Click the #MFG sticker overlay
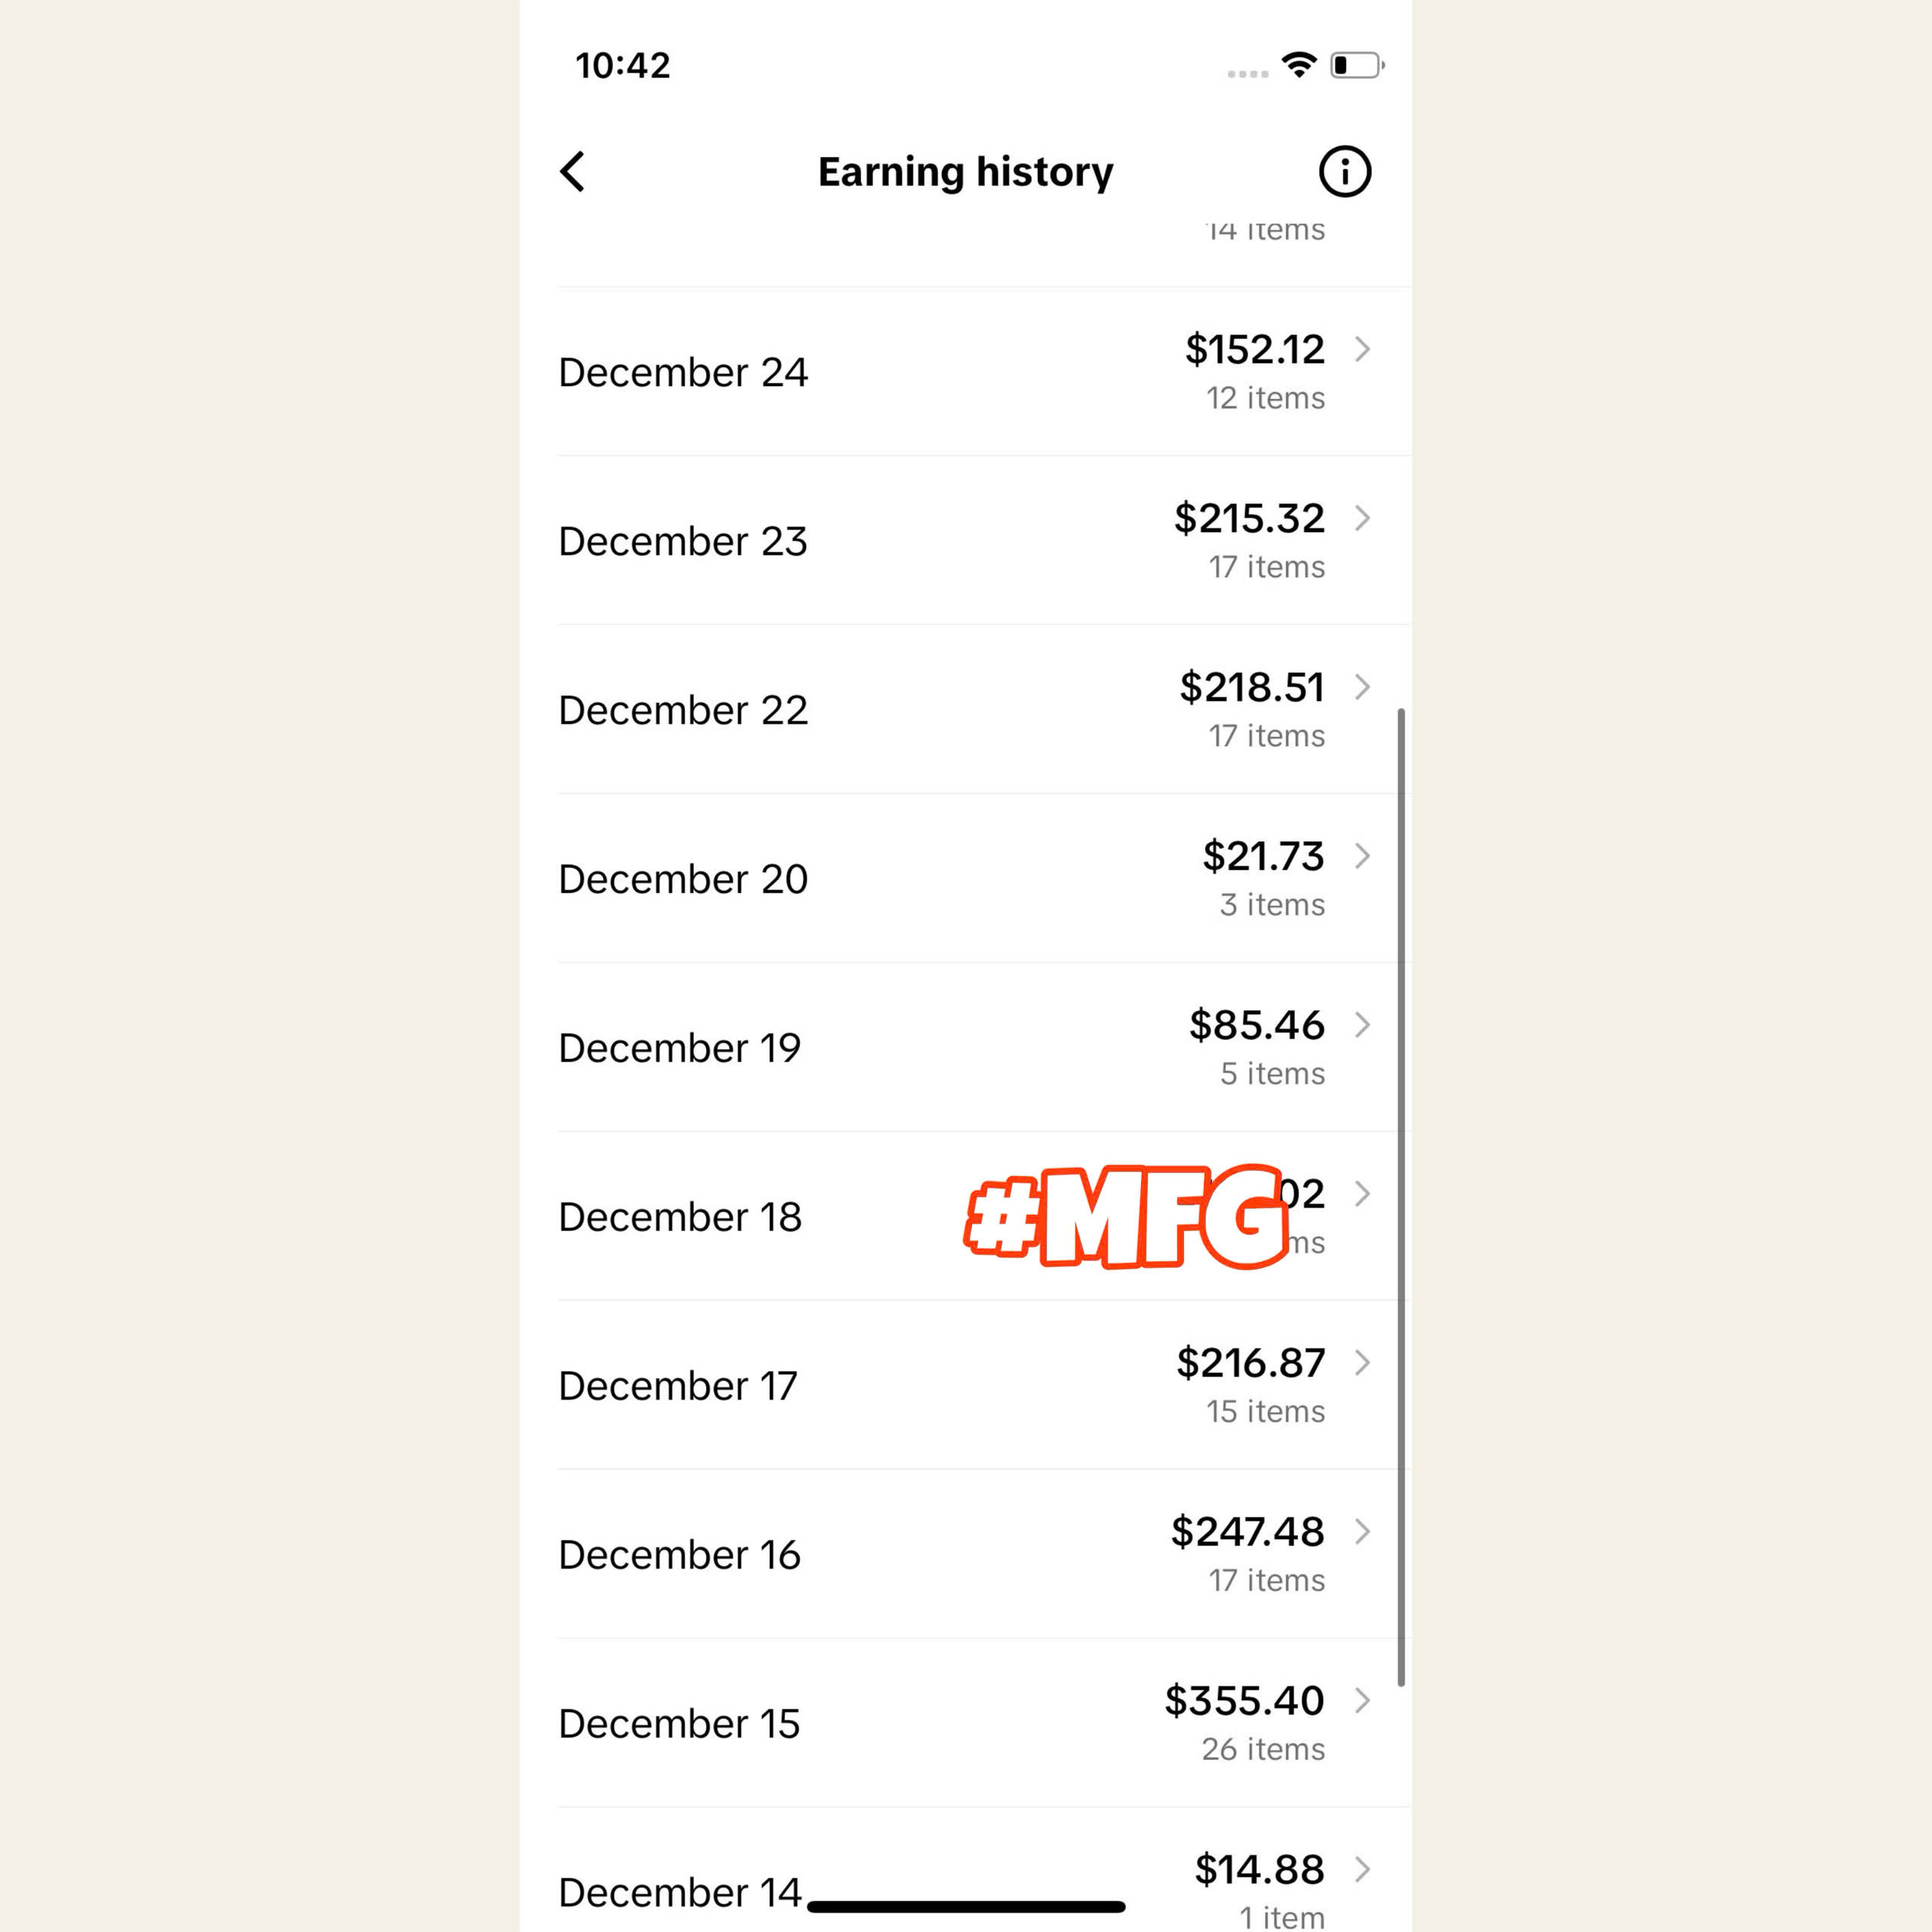Image resolution: width=1932 pixels, height=1932 pixels. [x=1126, y=1217]
